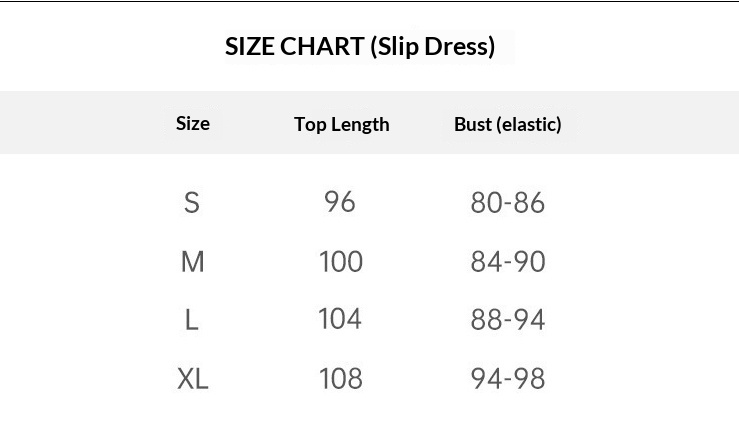Viewport: 739px width, 442px height.
Task: Click the top length value 96
Action: click(x=340, y=202)
